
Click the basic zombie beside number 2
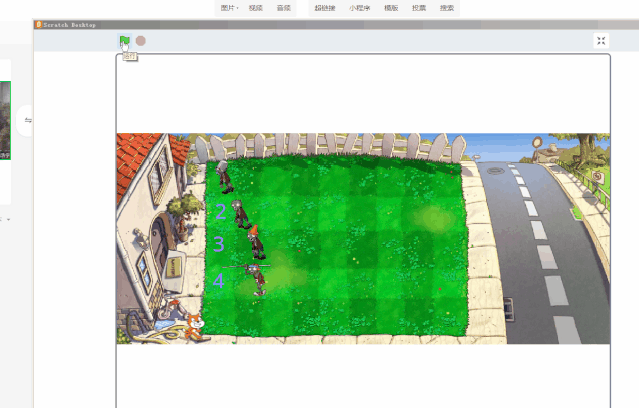point(241,214)
